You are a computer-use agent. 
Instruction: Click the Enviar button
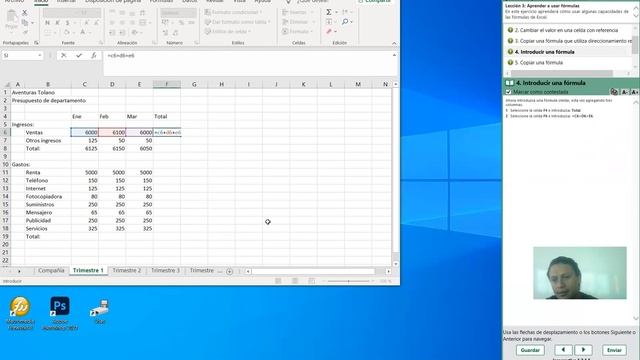(614, 350)
